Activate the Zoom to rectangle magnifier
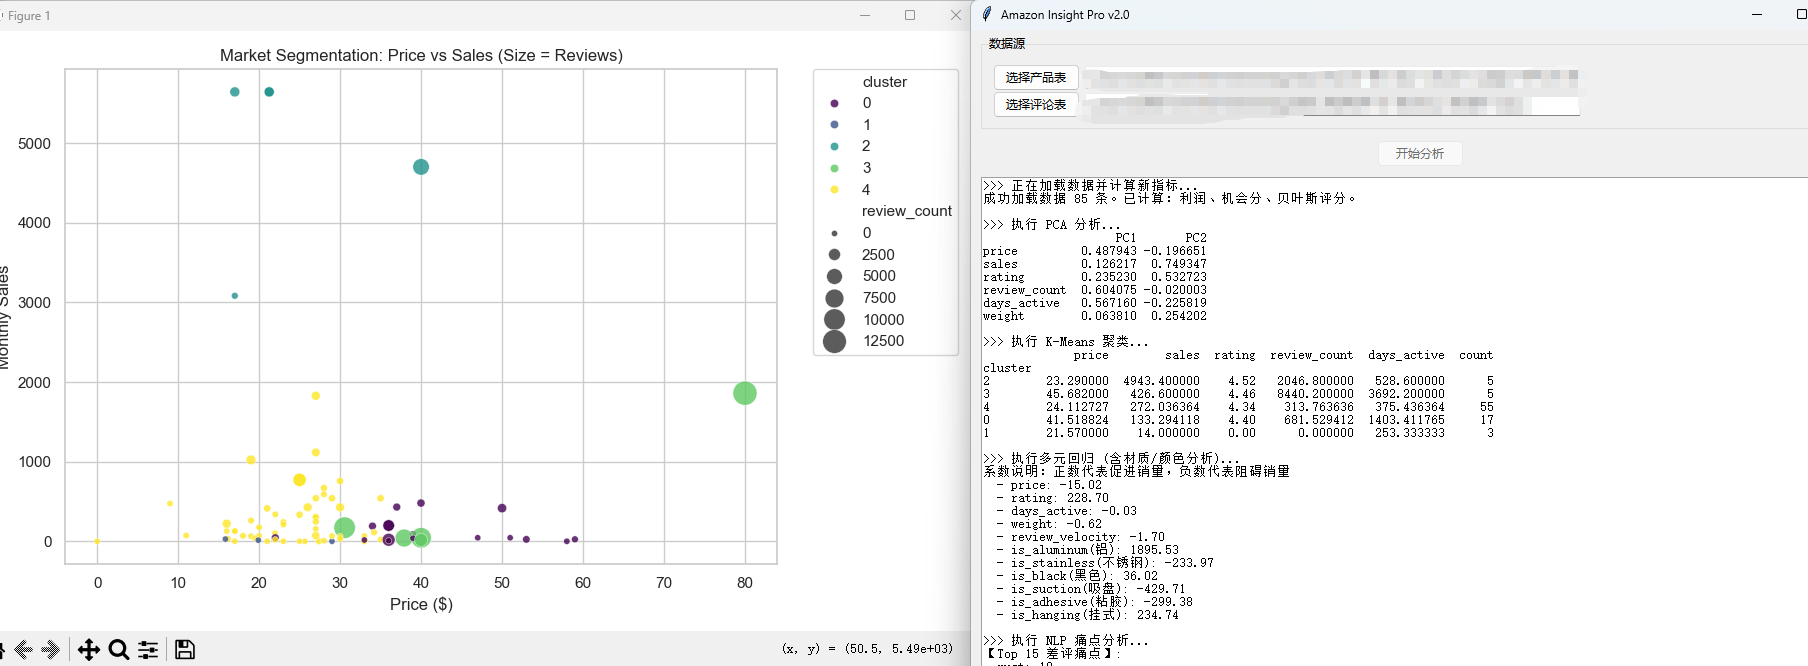The image size is (1808, 666). [118, 650]
